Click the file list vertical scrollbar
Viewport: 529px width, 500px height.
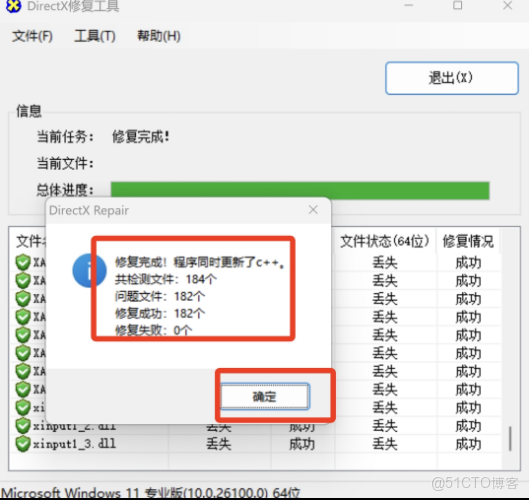[x=510, y=438]
